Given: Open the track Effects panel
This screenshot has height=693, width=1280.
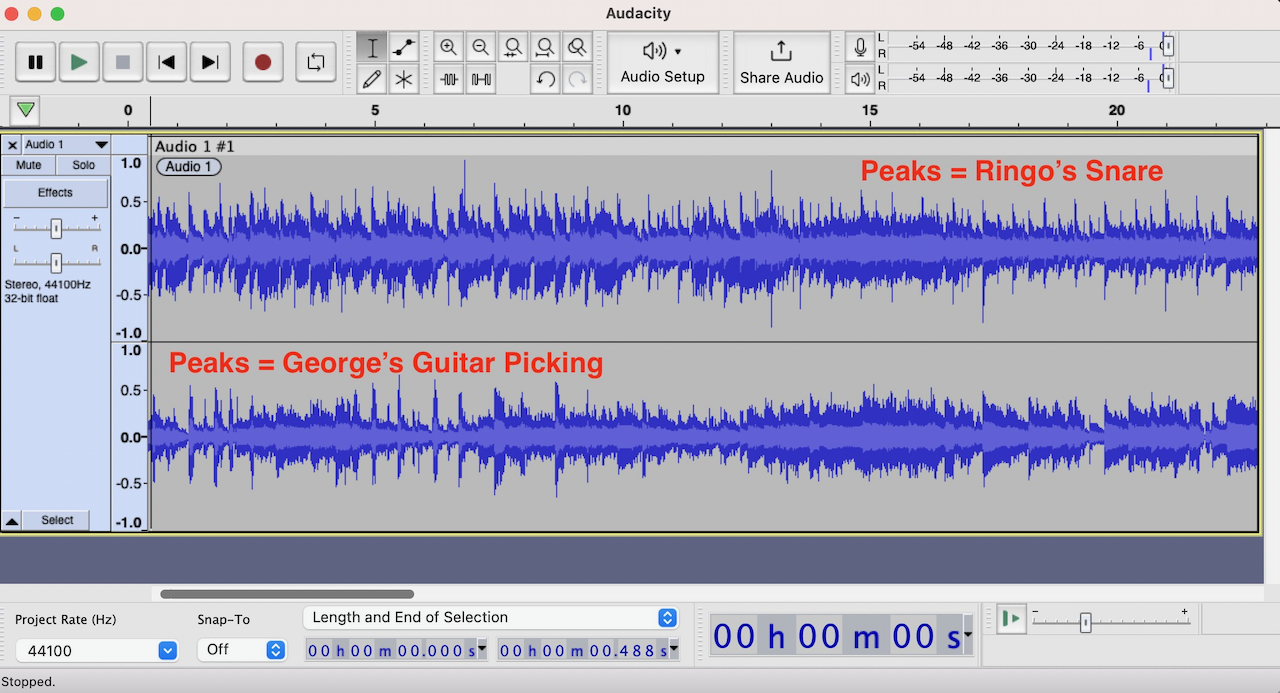Looking at the screenshot, I should [56, 193].
